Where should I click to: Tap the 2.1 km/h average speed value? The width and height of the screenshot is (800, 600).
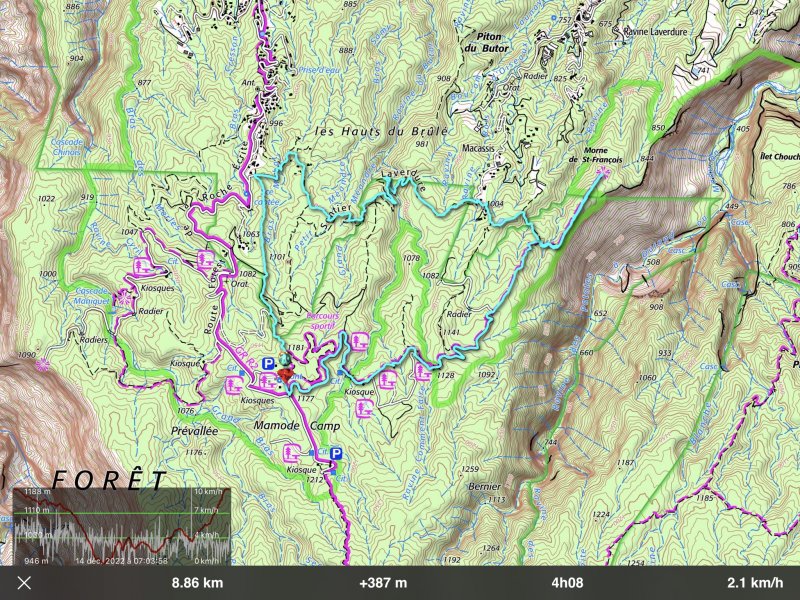click(x=749, y=583)
